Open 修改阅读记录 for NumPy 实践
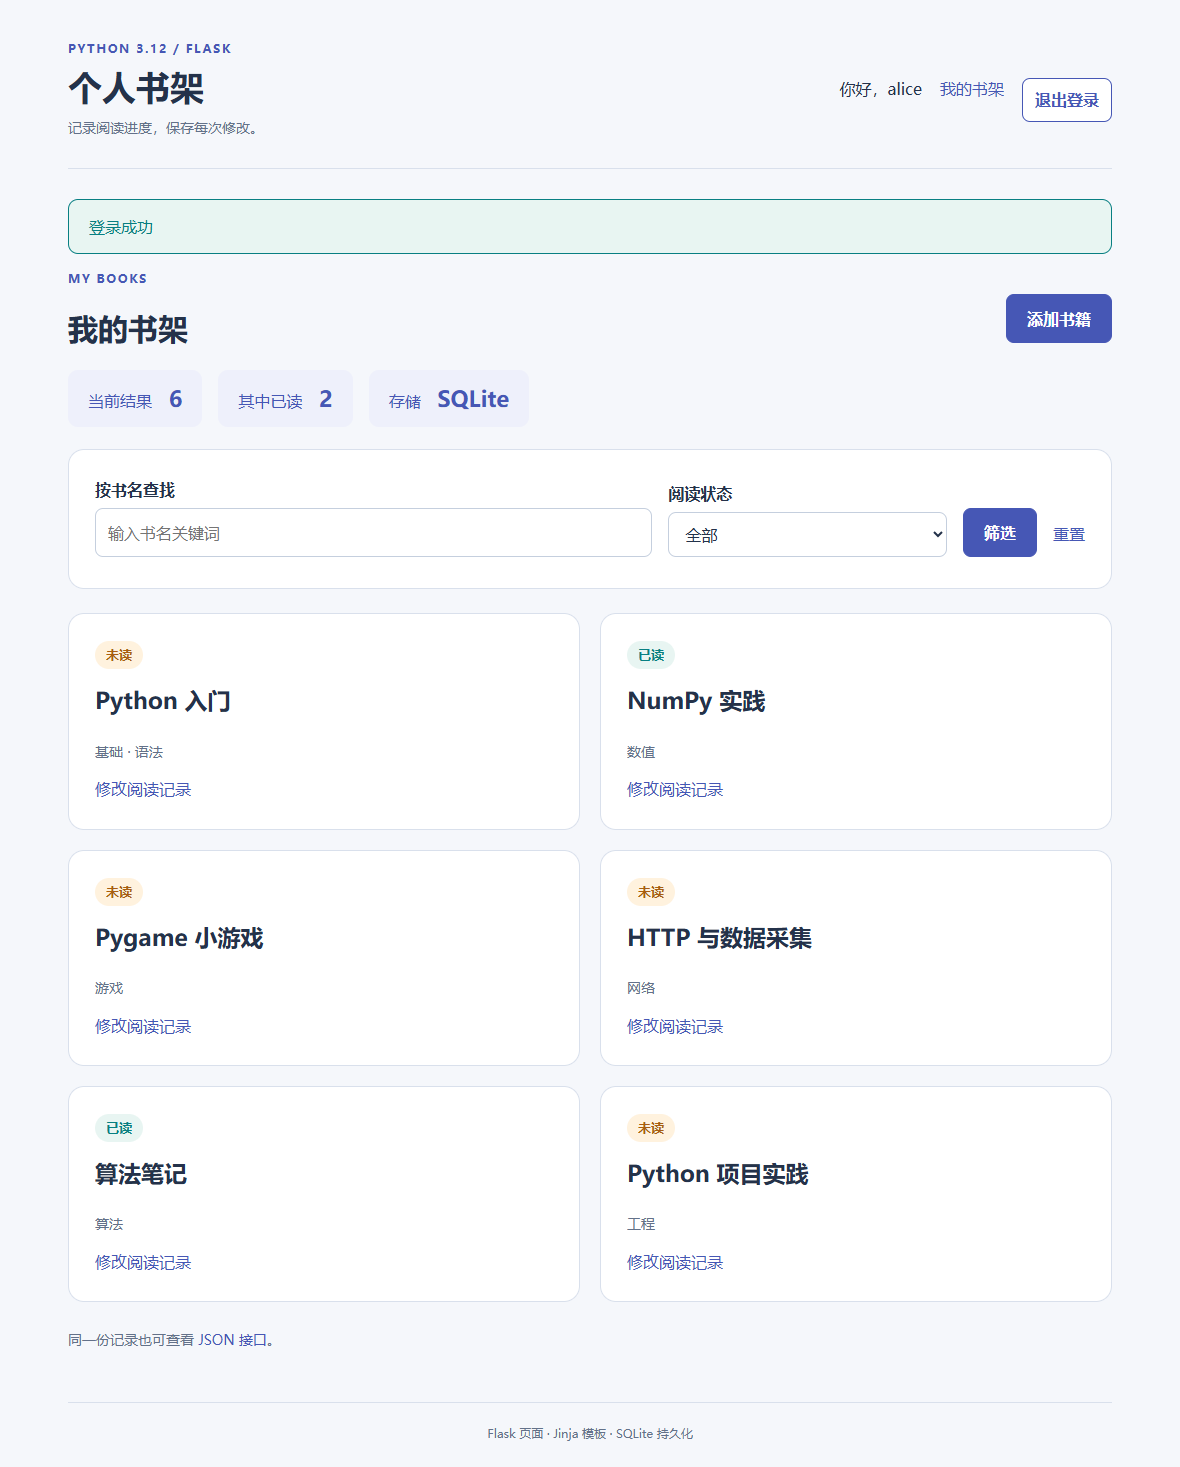 pos(675,790)
